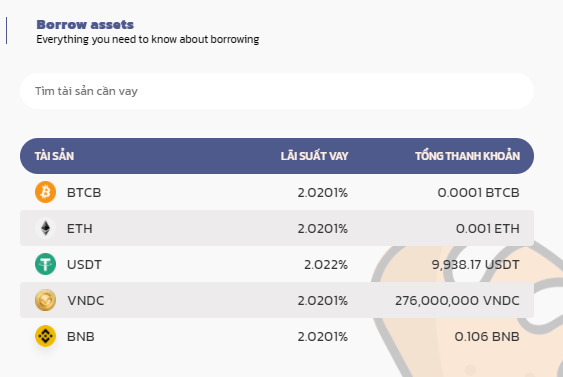This screenshot has width=563, height=377.
Task: Click the ETH diamond icon
Action: pyautogui.click(x=45, y=228)
